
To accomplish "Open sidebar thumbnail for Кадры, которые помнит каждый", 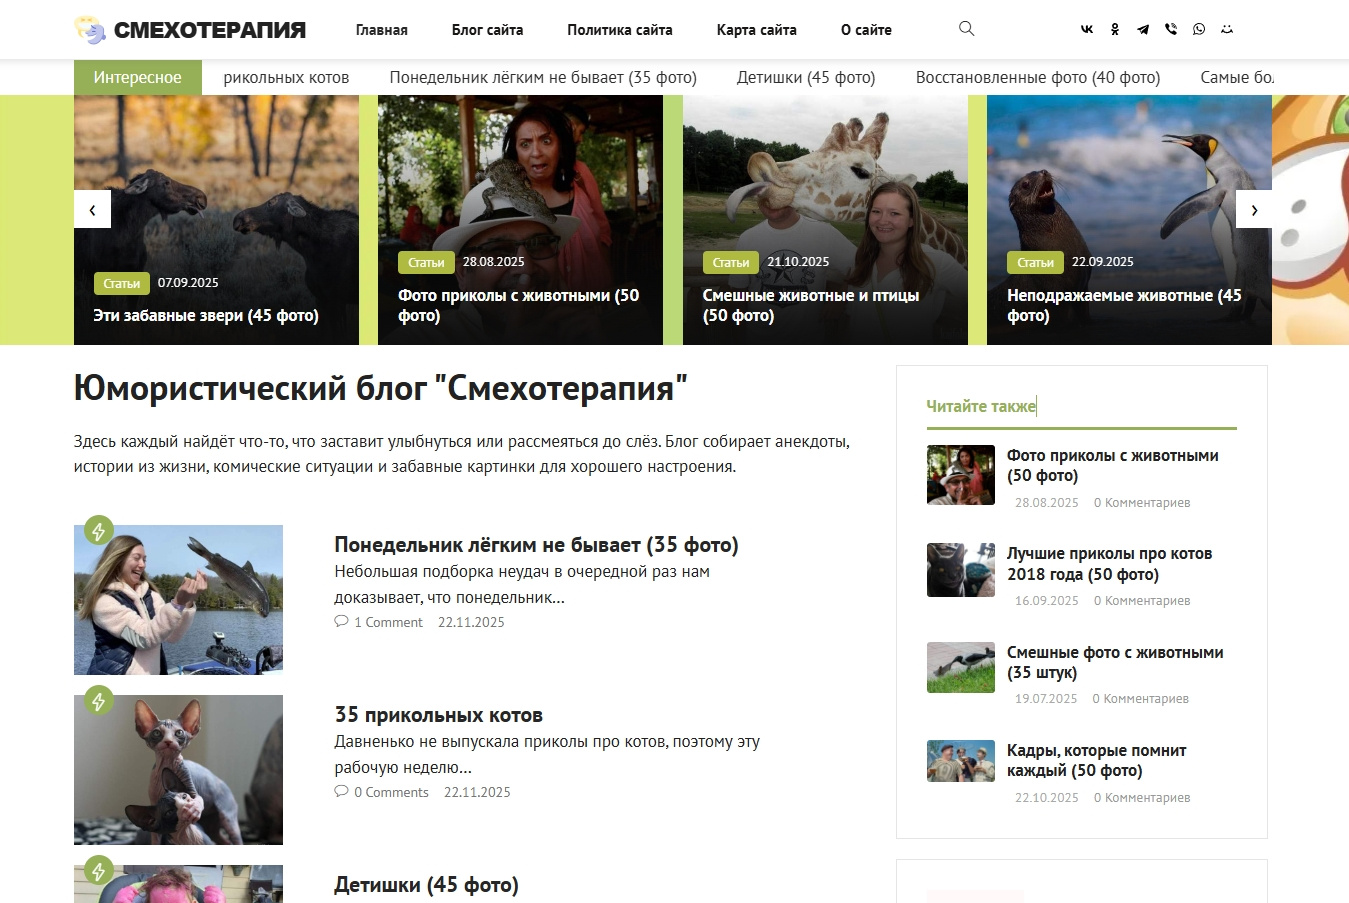I will click(x=961, y=761).
